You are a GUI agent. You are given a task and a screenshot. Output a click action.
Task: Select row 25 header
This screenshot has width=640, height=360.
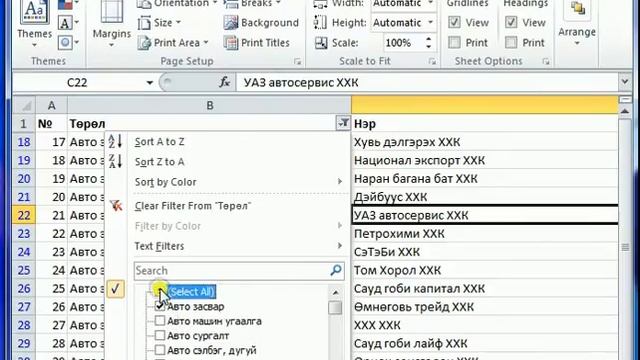(x=24, y=270)
